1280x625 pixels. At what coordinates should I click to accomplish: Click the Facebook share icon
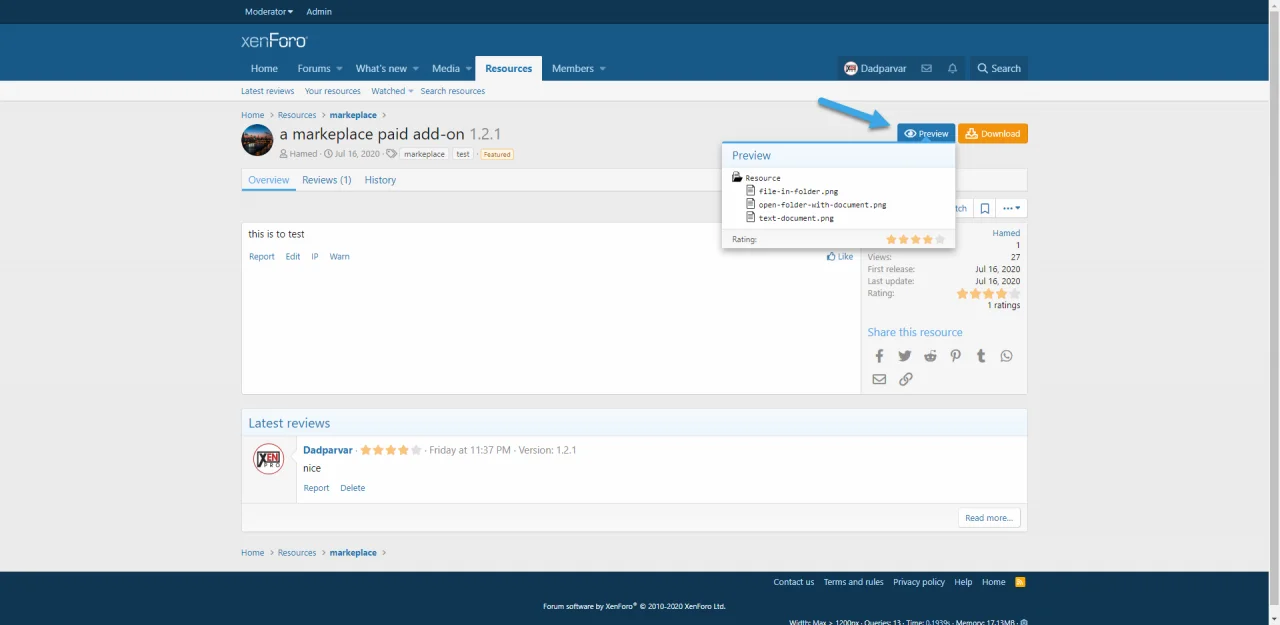tap(879, 356)
